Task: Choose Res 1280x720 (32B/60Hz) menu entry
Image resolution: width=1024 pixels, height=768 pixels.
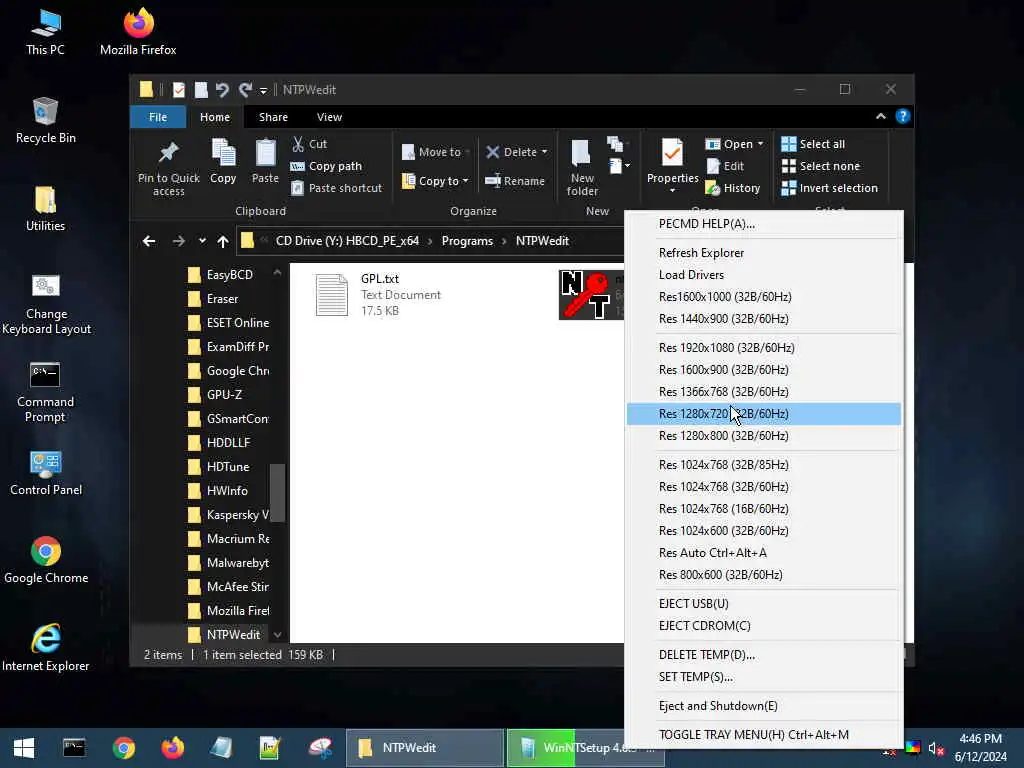Action: tap(763, 414)
